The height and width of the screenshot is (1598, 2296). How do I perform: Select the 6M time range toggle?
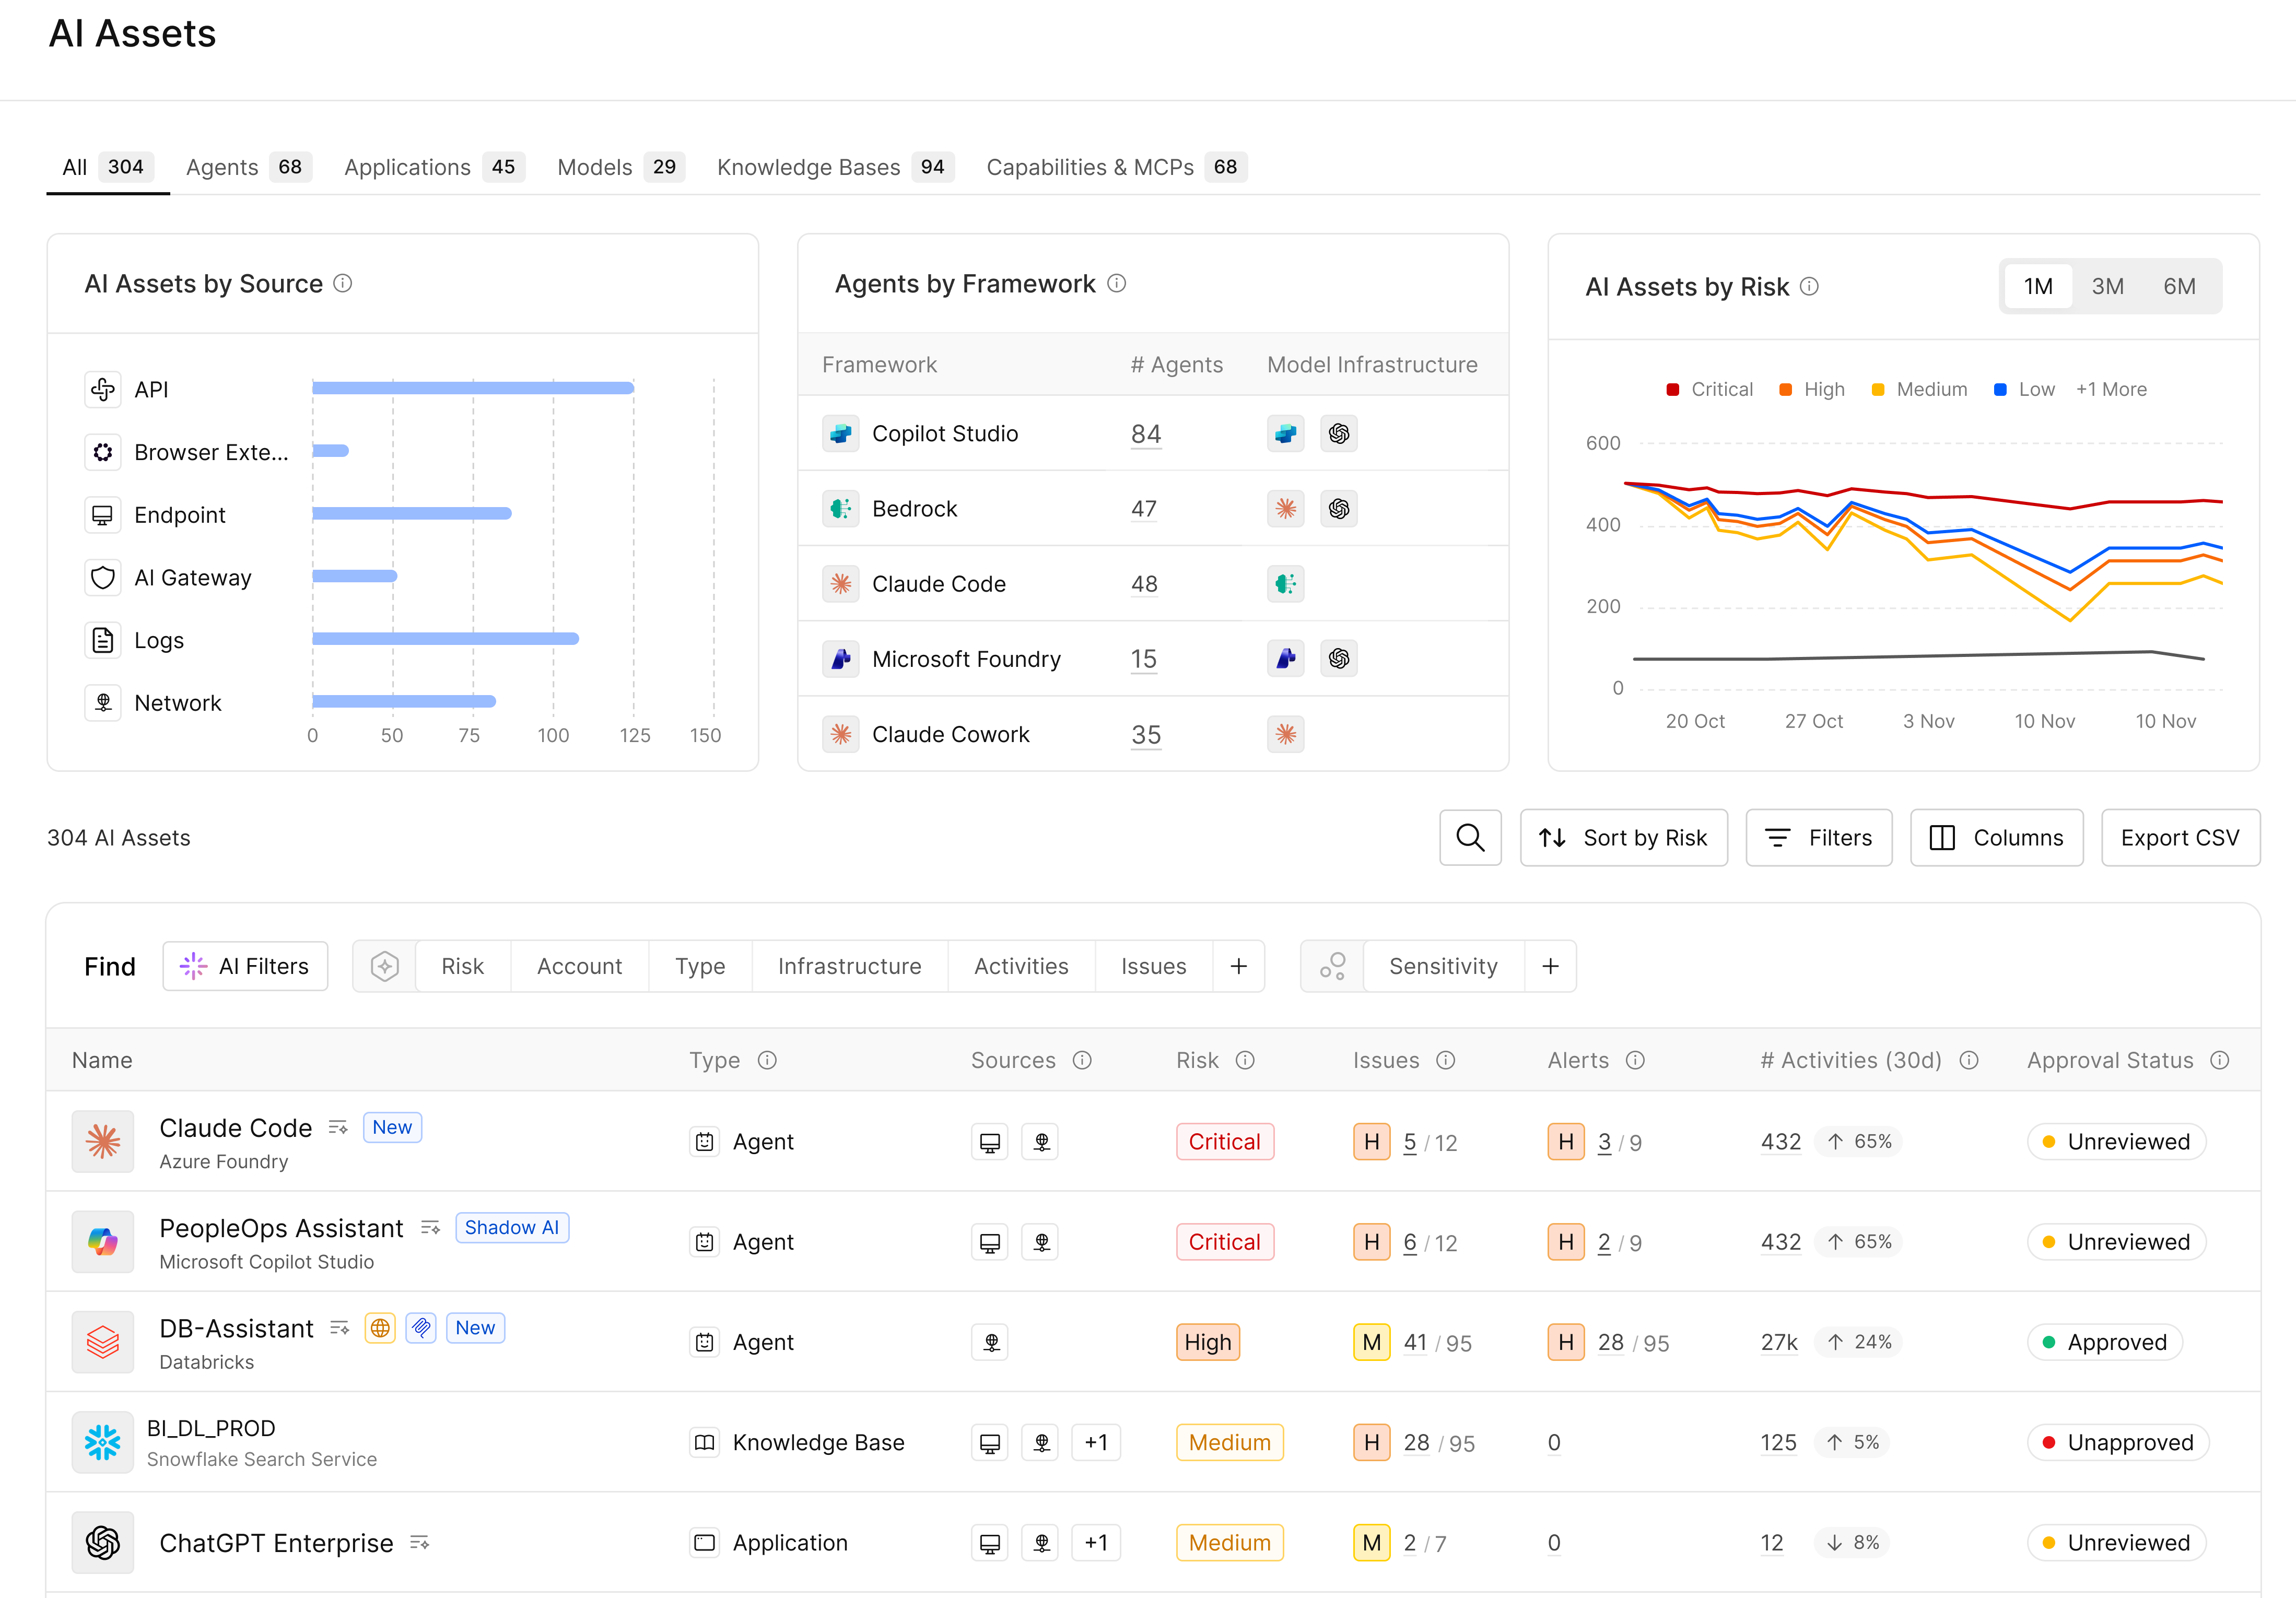[2179, 287]
